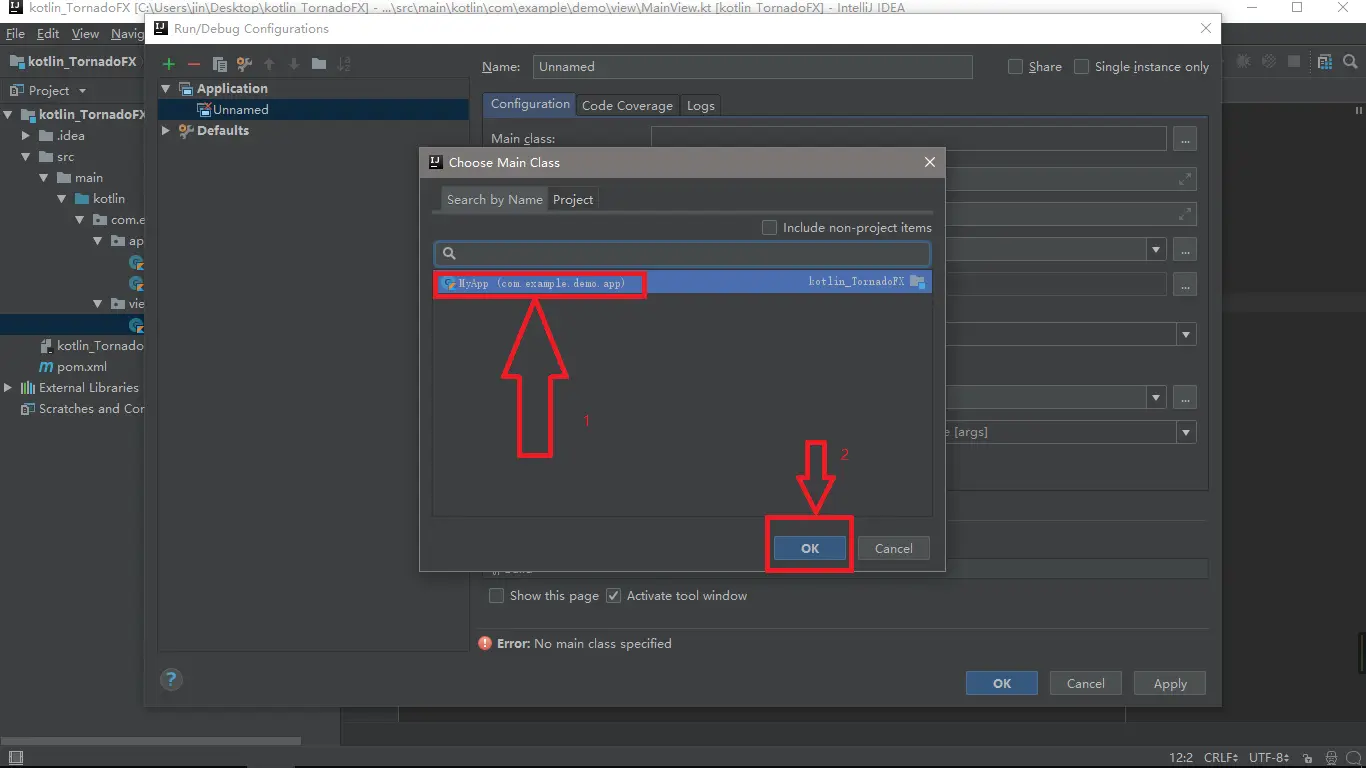Image resolution: width=1366 pixels, height=768 pixels.
Task: Open the View menu
Action: click(x=85, y=33)
